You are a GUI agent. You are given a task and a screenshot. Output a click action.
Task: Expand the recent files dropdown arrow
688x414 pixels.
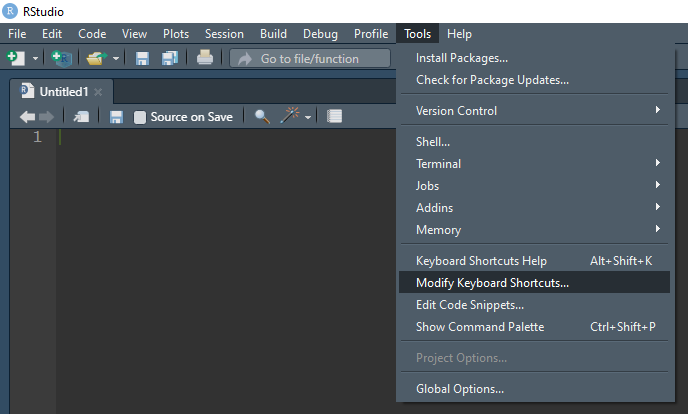[x=116, y=58]
